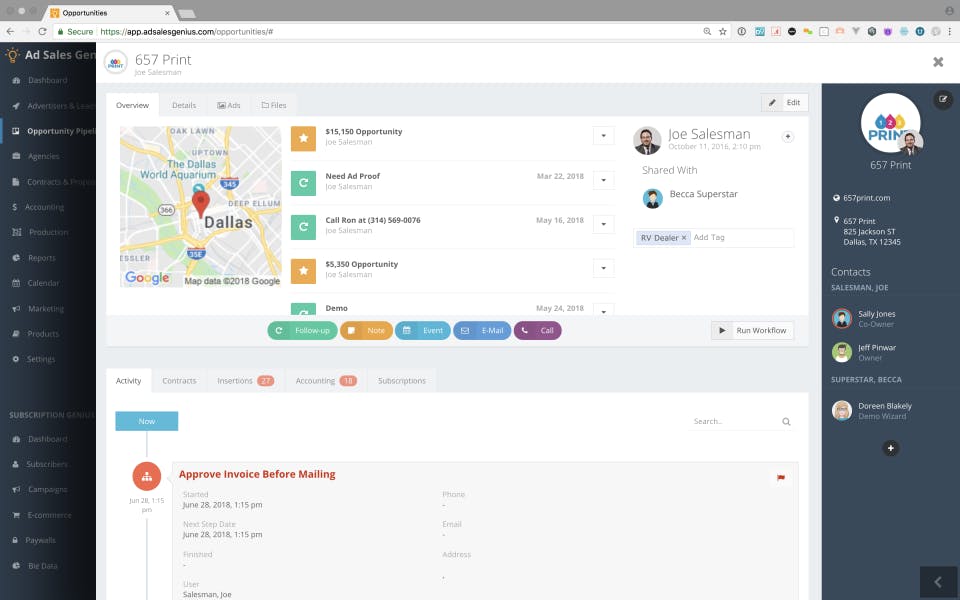This screenshot has height=600, width=960.
Task: Close the 657 Print panel with X
Action: 938,62
